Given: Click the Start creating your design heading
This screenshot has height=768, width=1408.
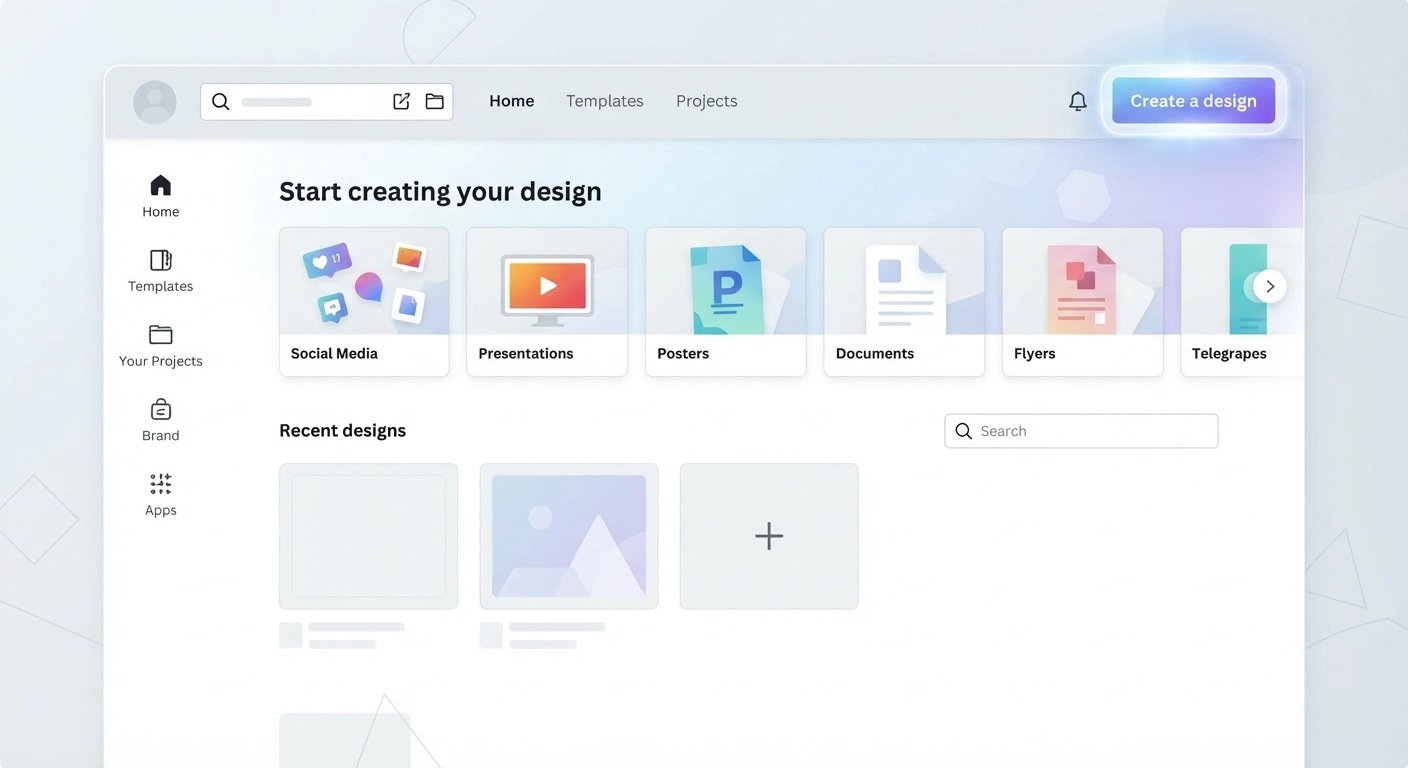Looking at the screenshot, I should (440, 192).
